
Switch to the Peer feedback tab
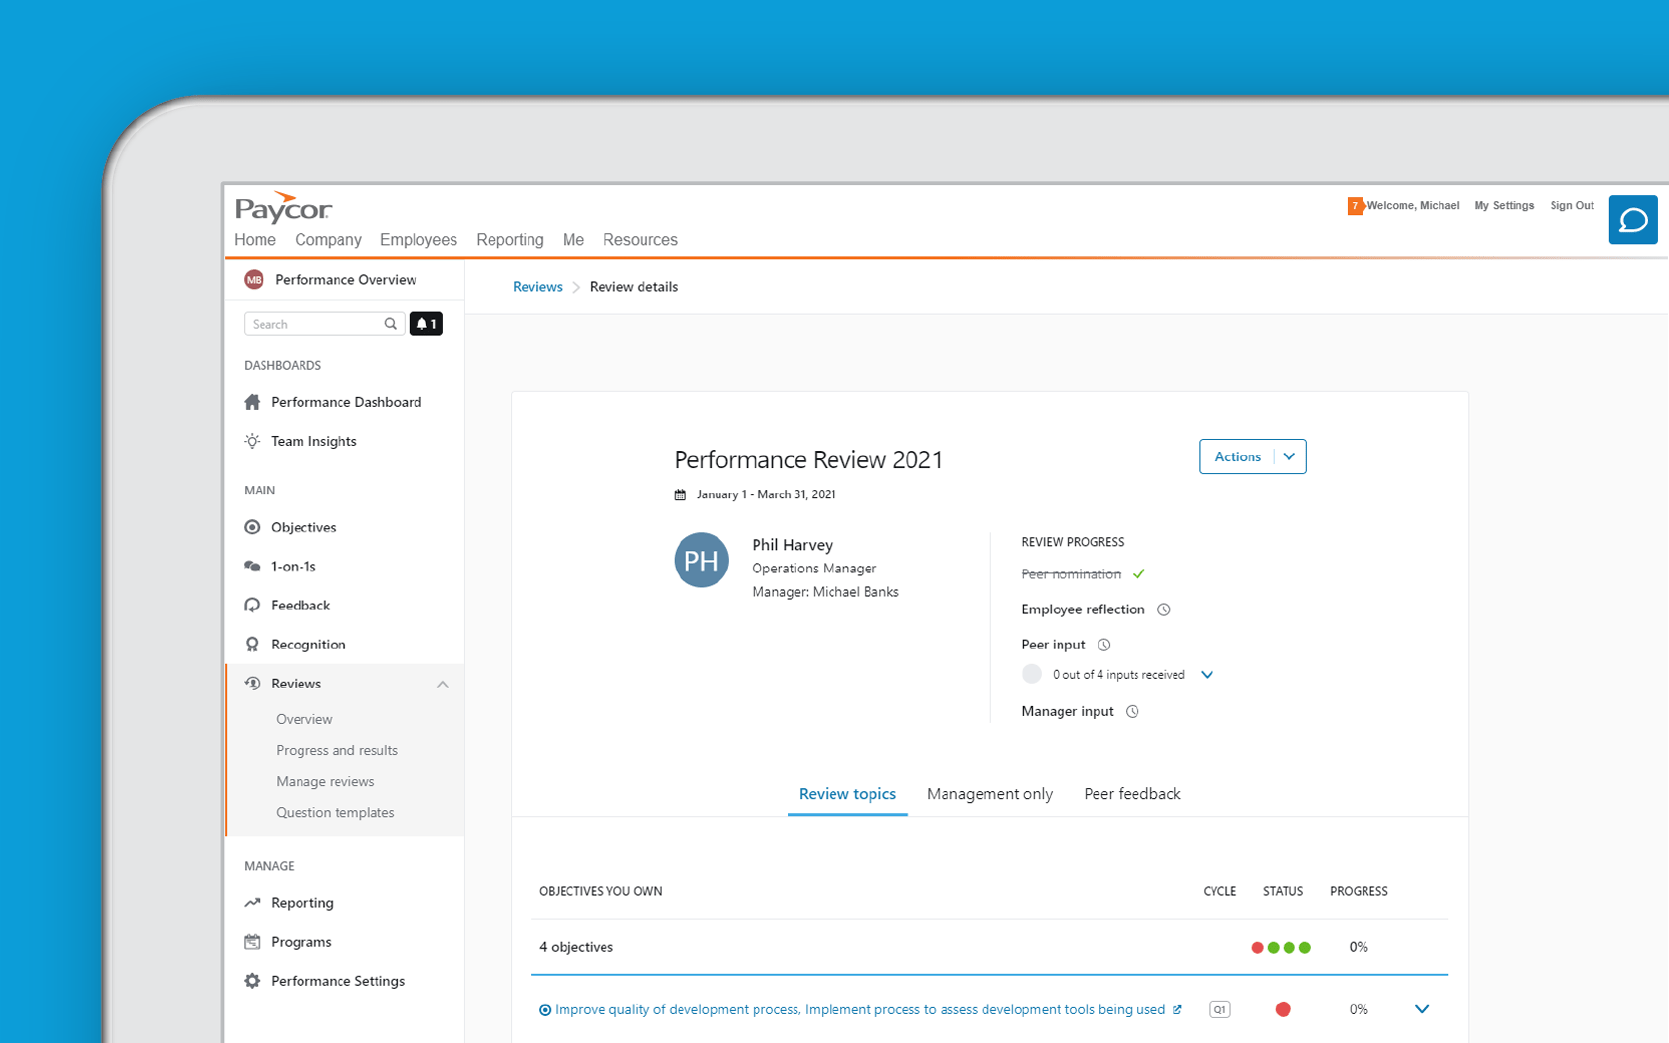coord(1132,794)
